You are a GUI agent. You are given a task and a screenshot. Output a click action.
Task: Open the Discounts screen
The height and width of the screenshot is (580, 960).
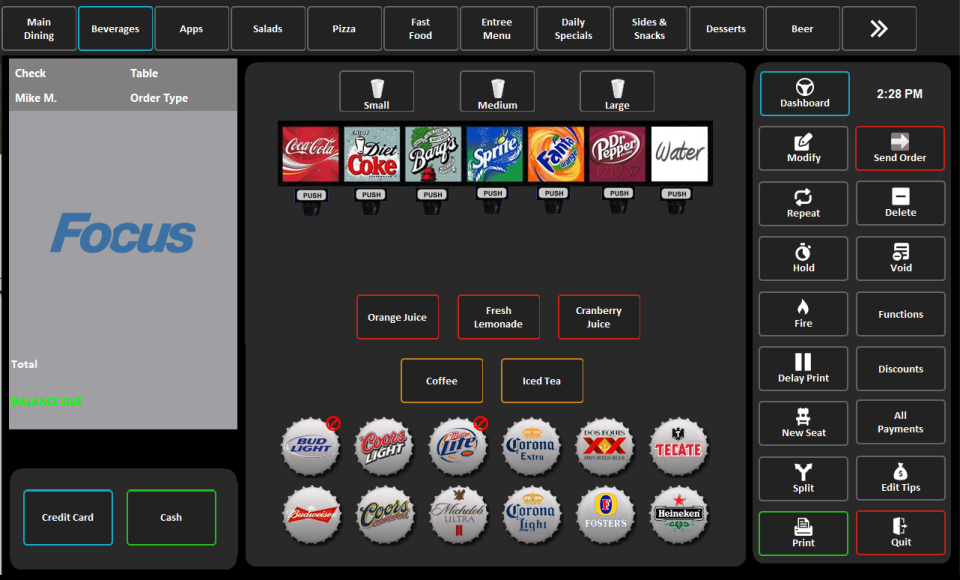[x=900, y=369]
